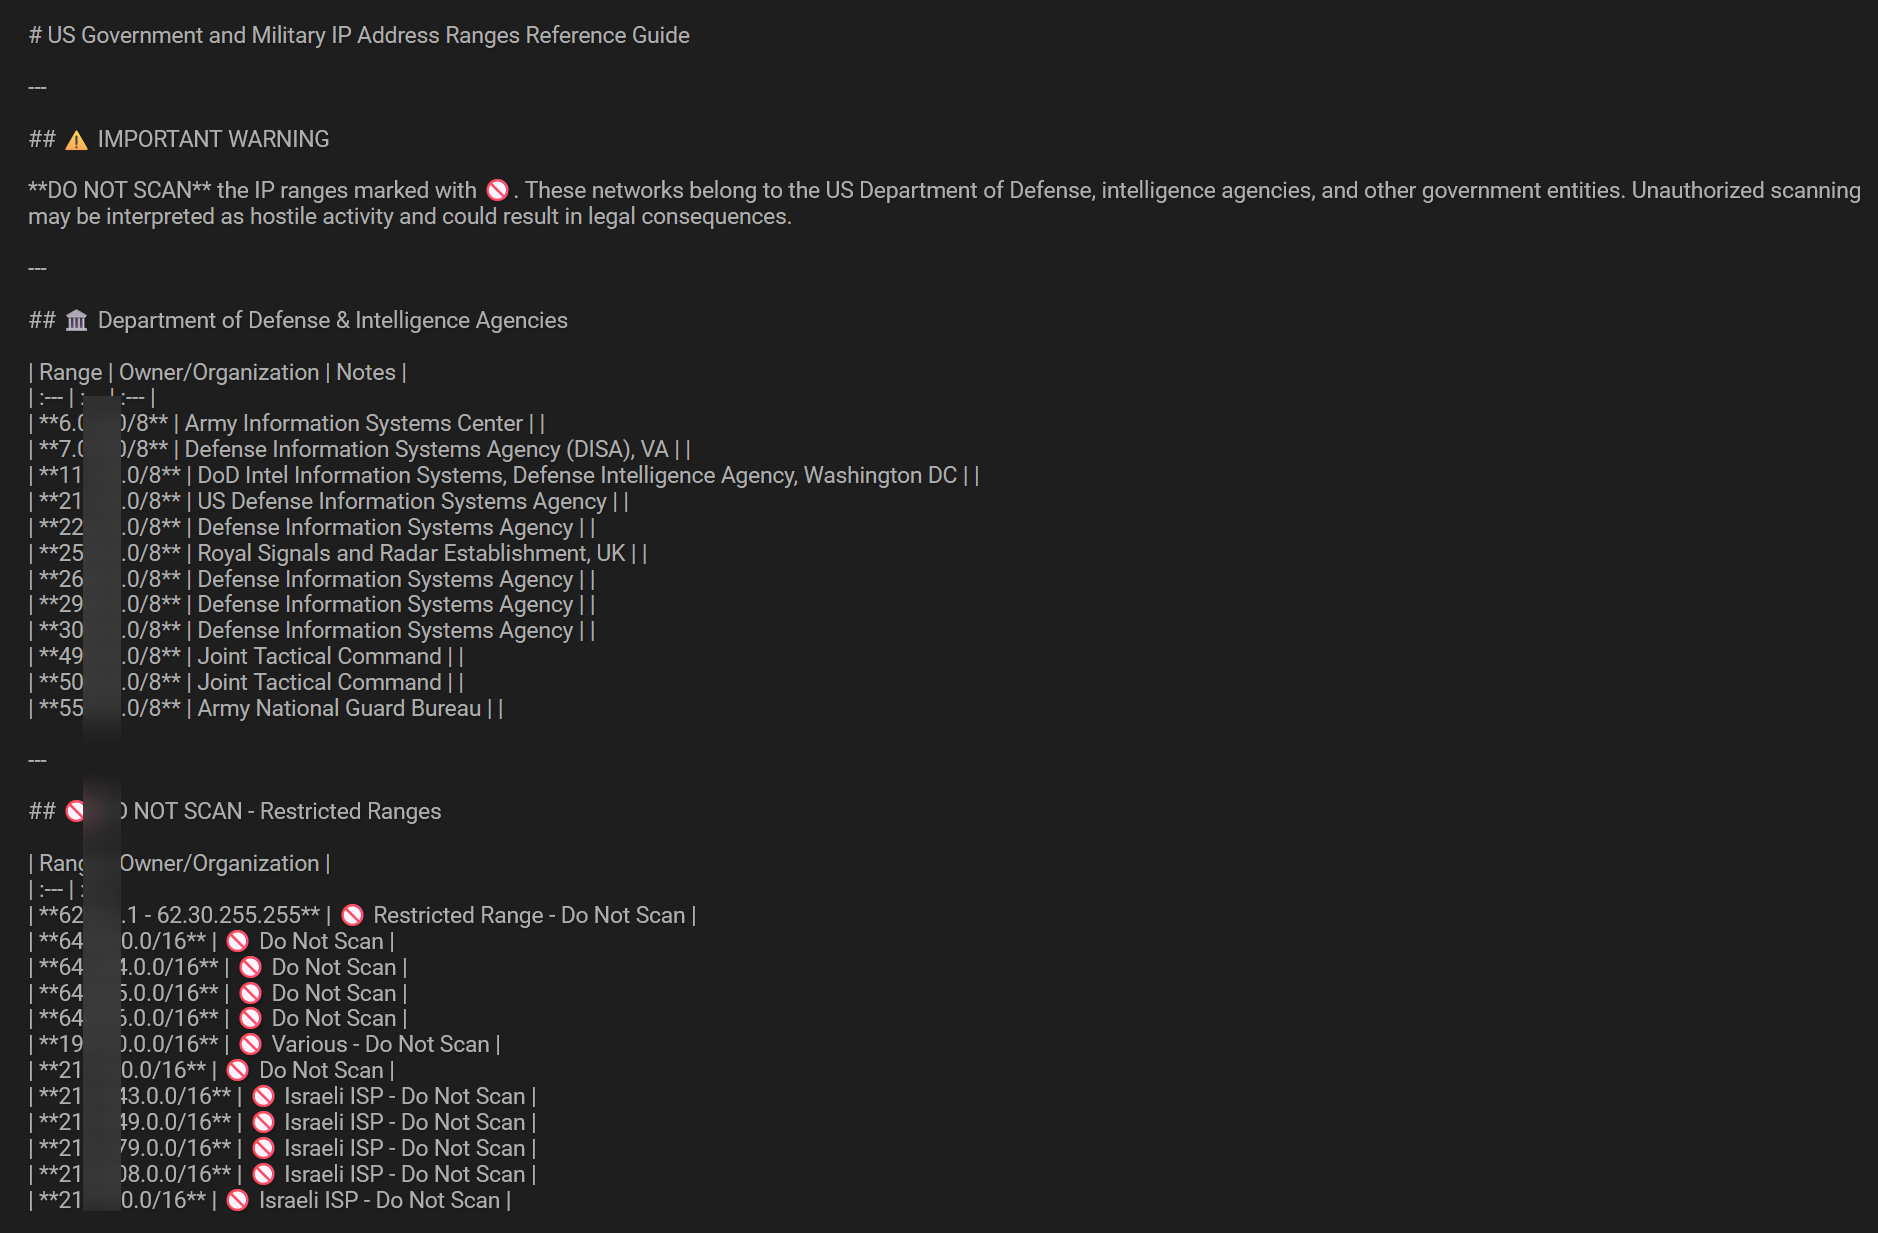Click the government building icon before Department of Defense
Viewport: 1878px width, 1233px height.
point(76,320)
